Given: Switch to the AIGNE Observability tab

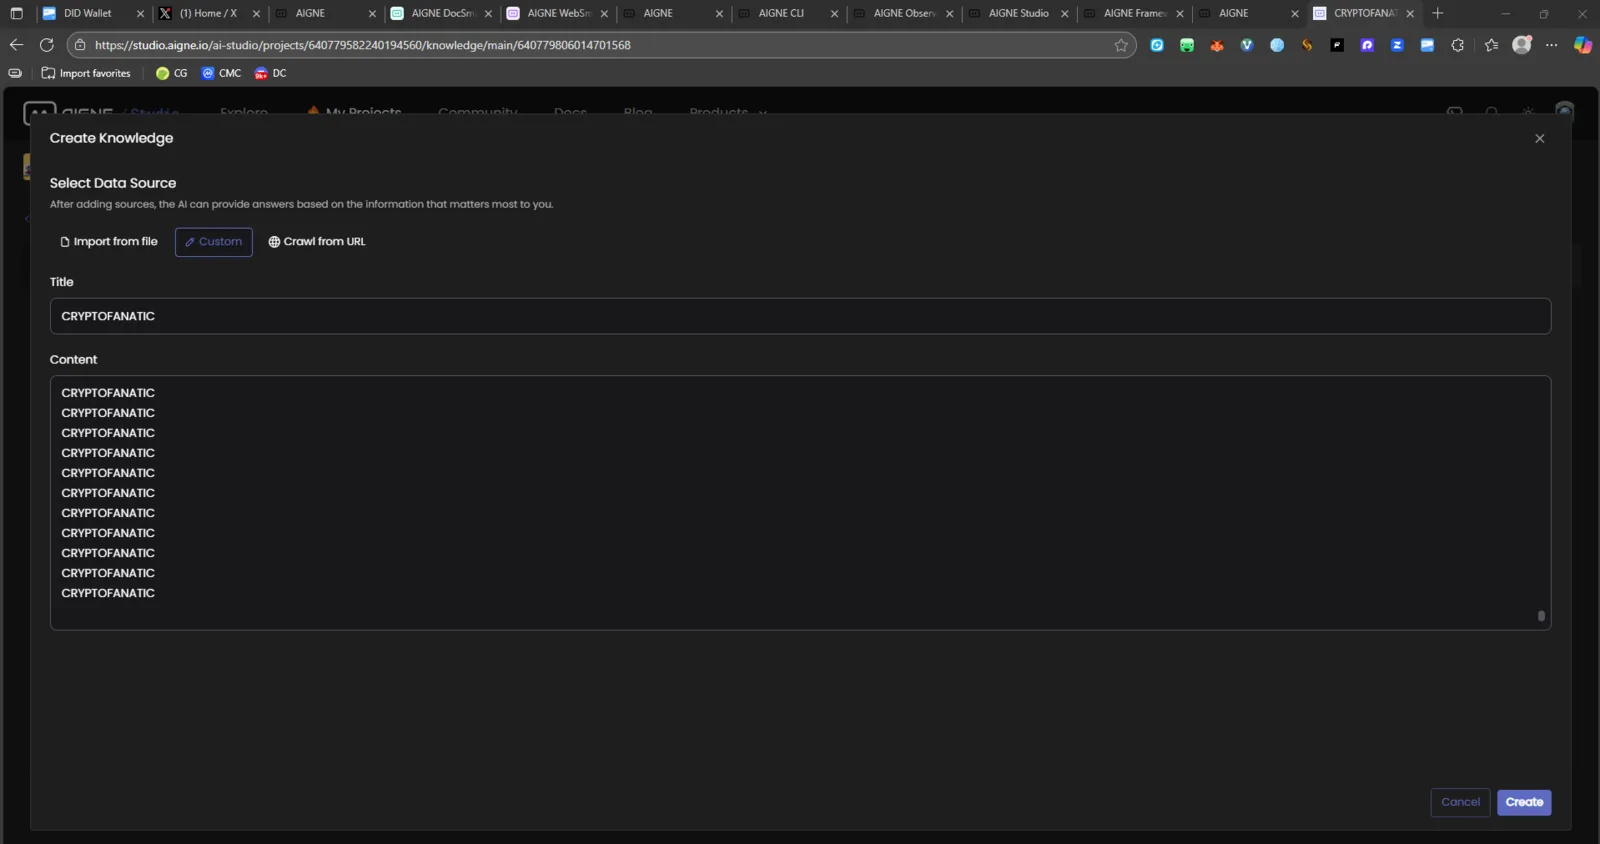Looking at the screenshot, I should pos(902,13).
